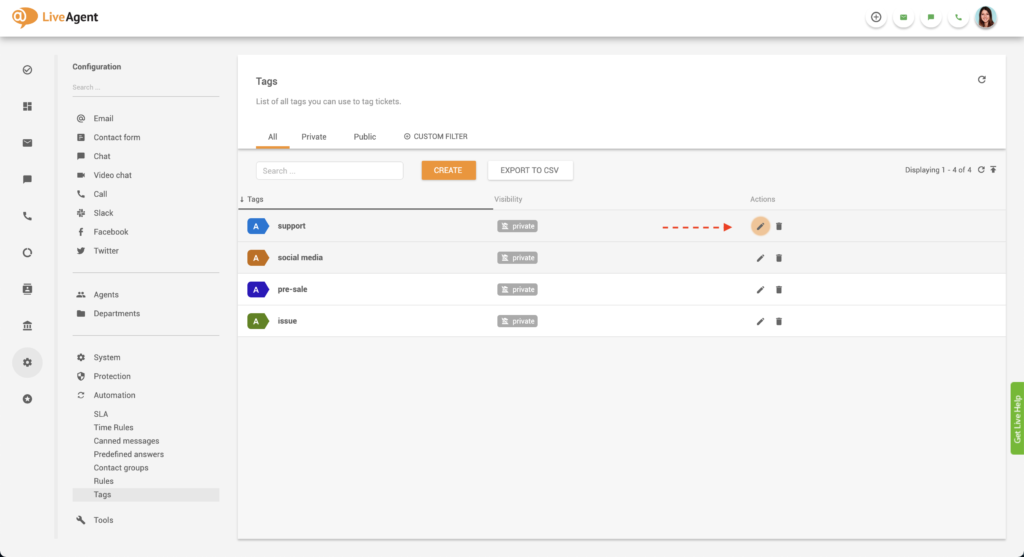Click the tags Search input field

tap(329, 171)
